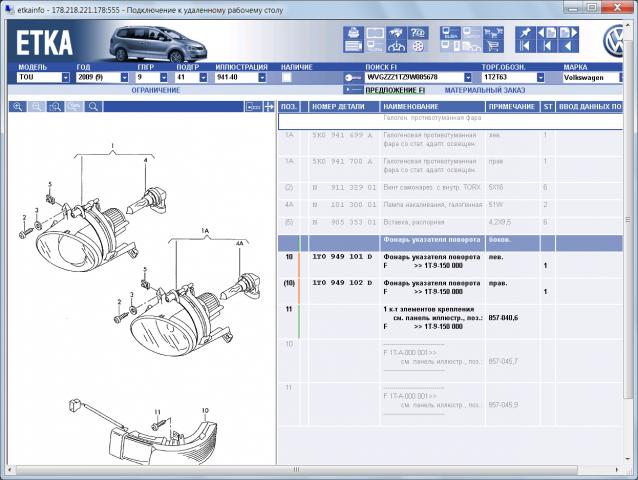Click the monitor and phone icon
This screenshot has height=480, width=638.
coord(450,46)
